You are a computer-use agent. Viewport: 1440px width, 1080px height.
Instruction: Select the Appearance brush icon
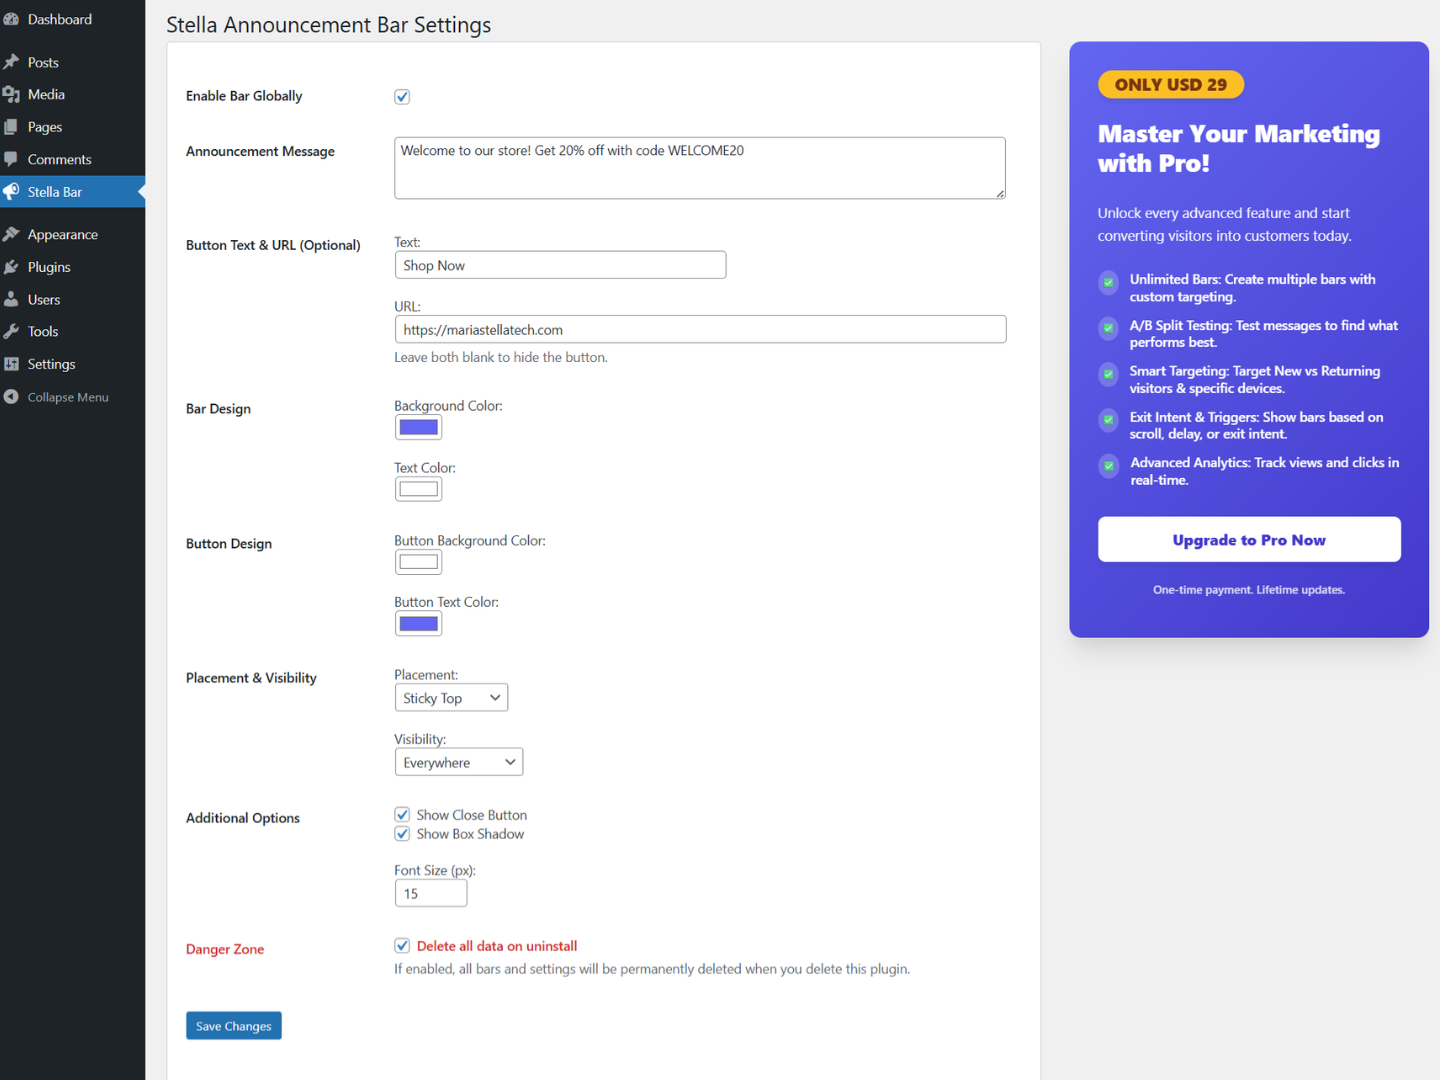[x=14, y=234]
